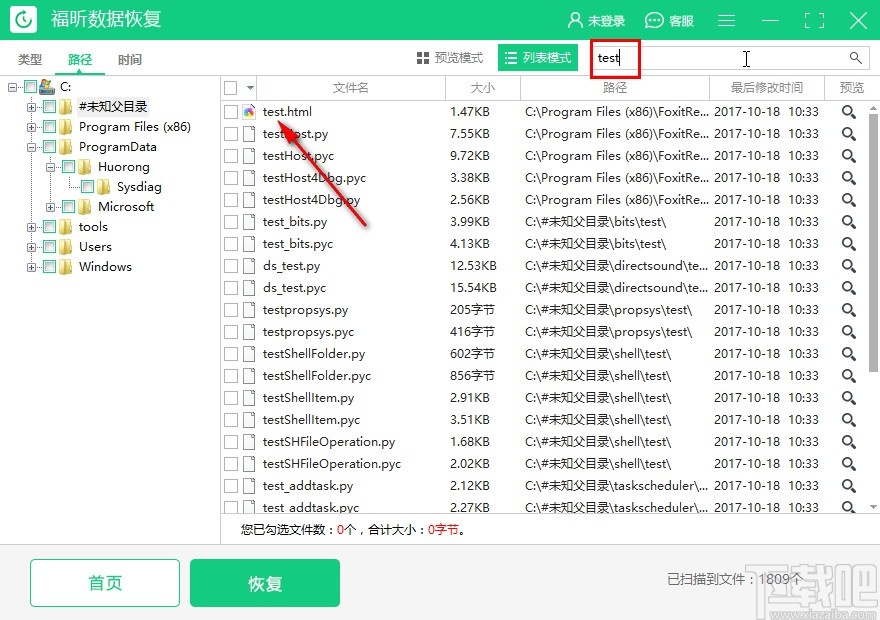Switch to the 时间 tab

[x=130, y=59]
